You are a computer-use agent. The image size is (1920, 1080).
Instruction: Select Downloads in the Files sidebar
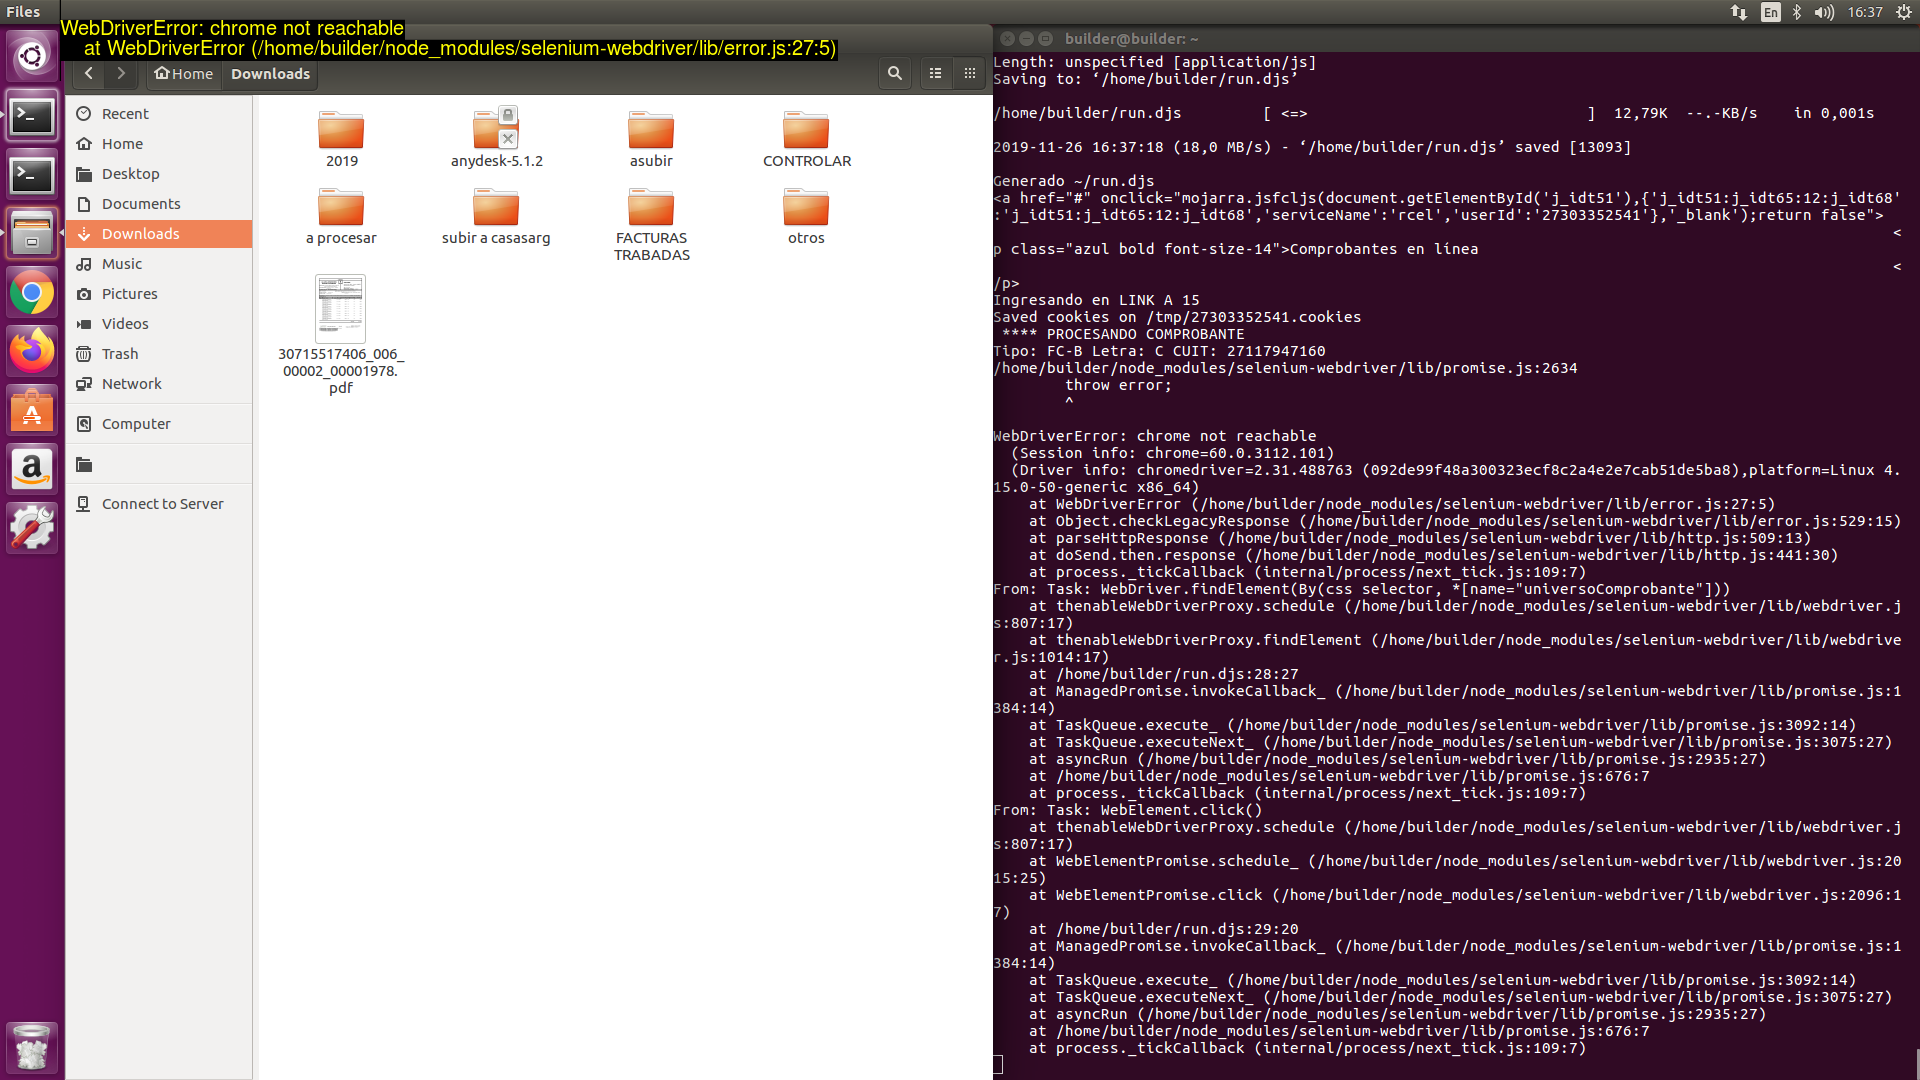[160, 234]
